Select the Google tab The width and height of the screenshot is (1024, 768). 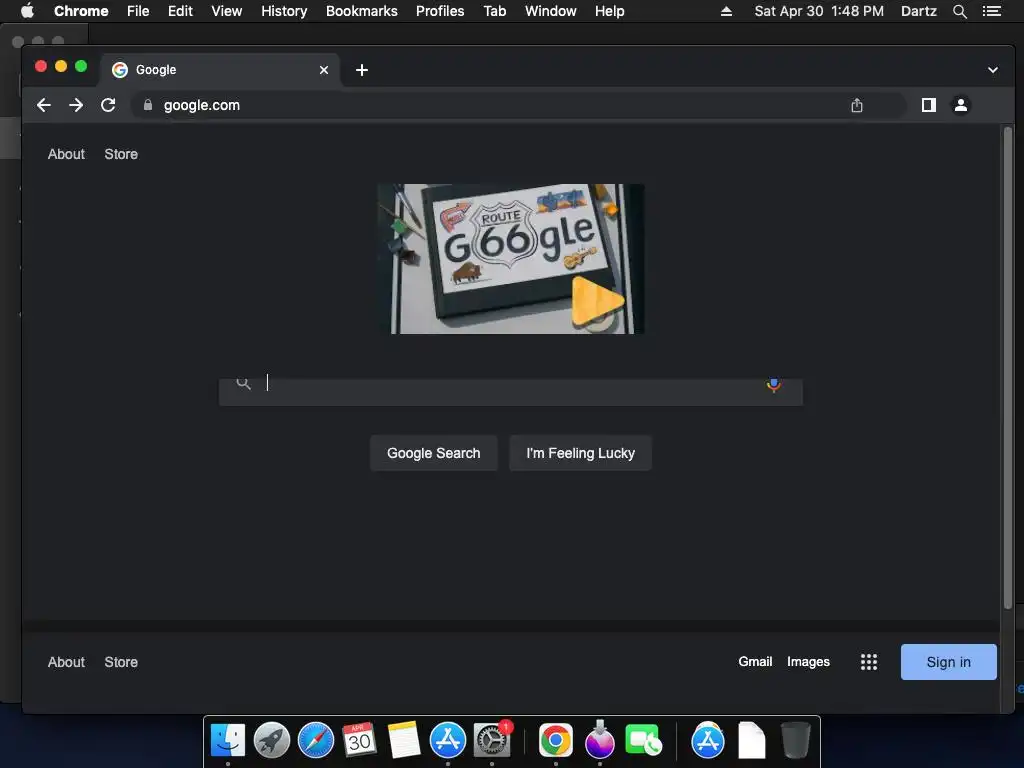point(219,70)
